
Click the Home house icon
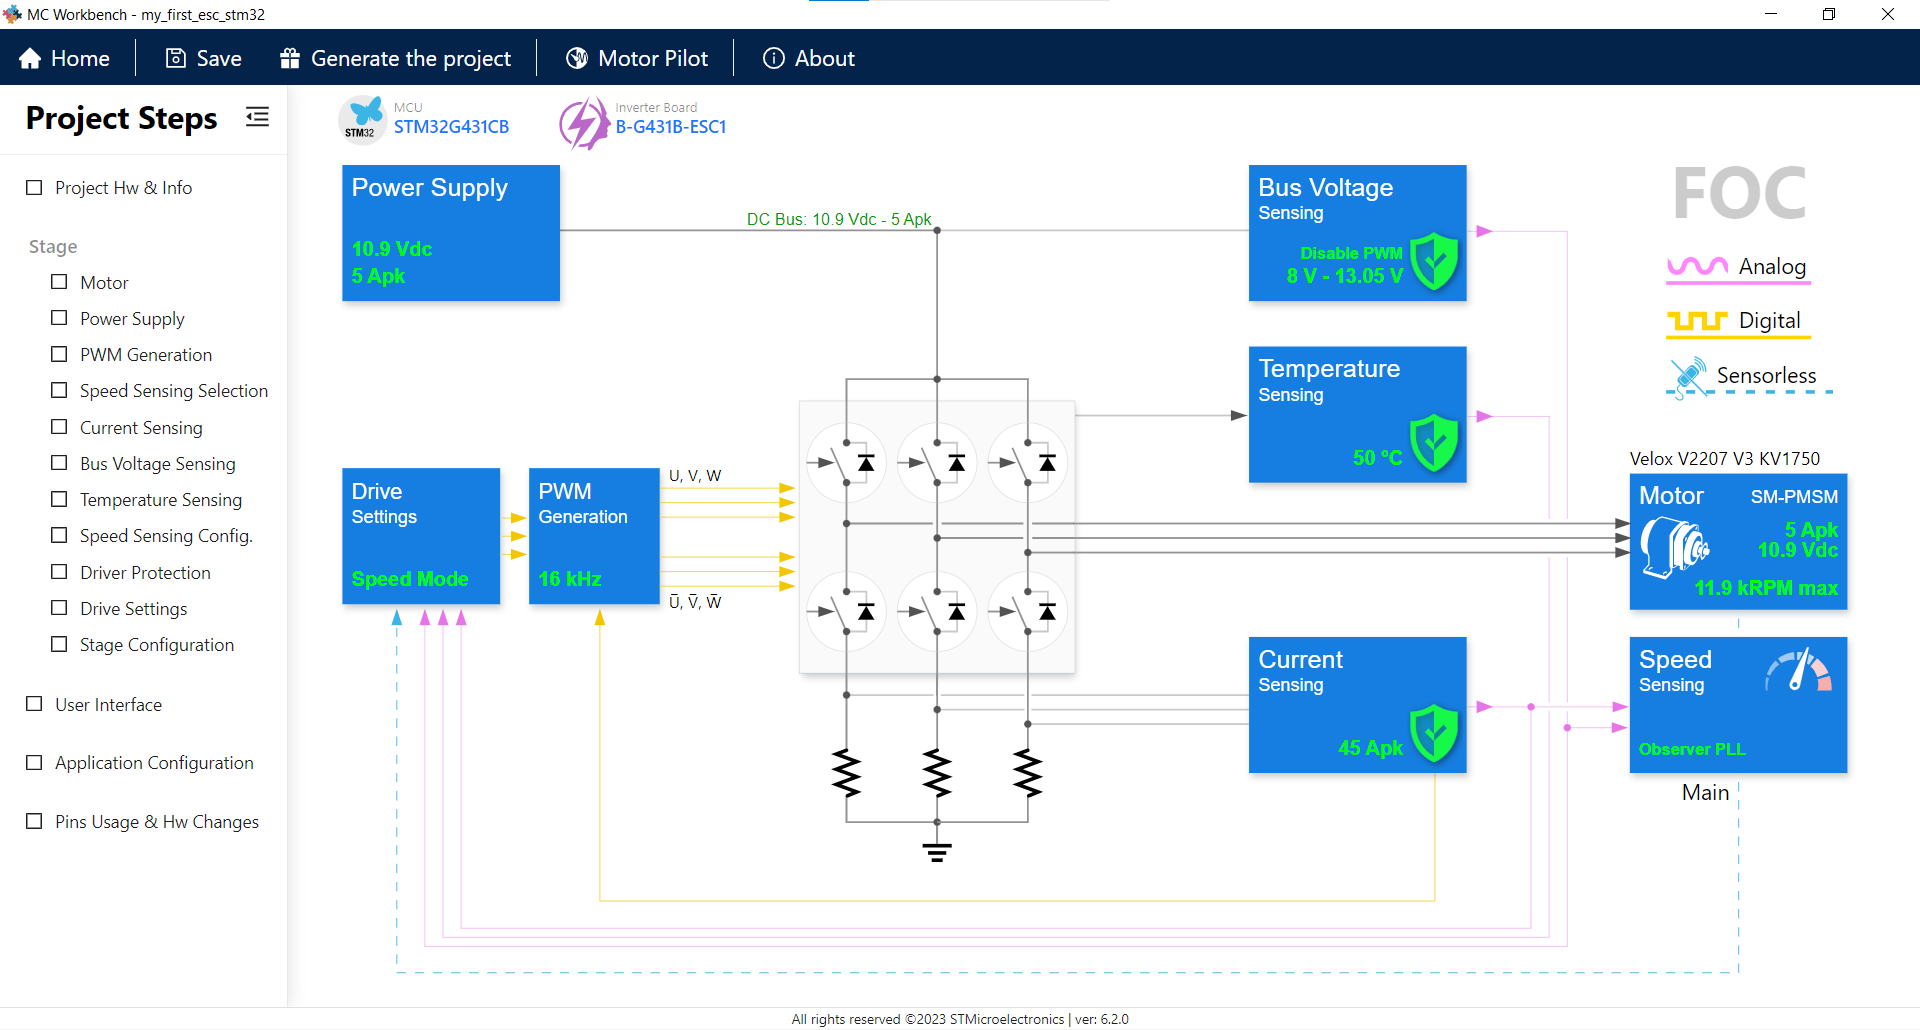click(30, 59)
